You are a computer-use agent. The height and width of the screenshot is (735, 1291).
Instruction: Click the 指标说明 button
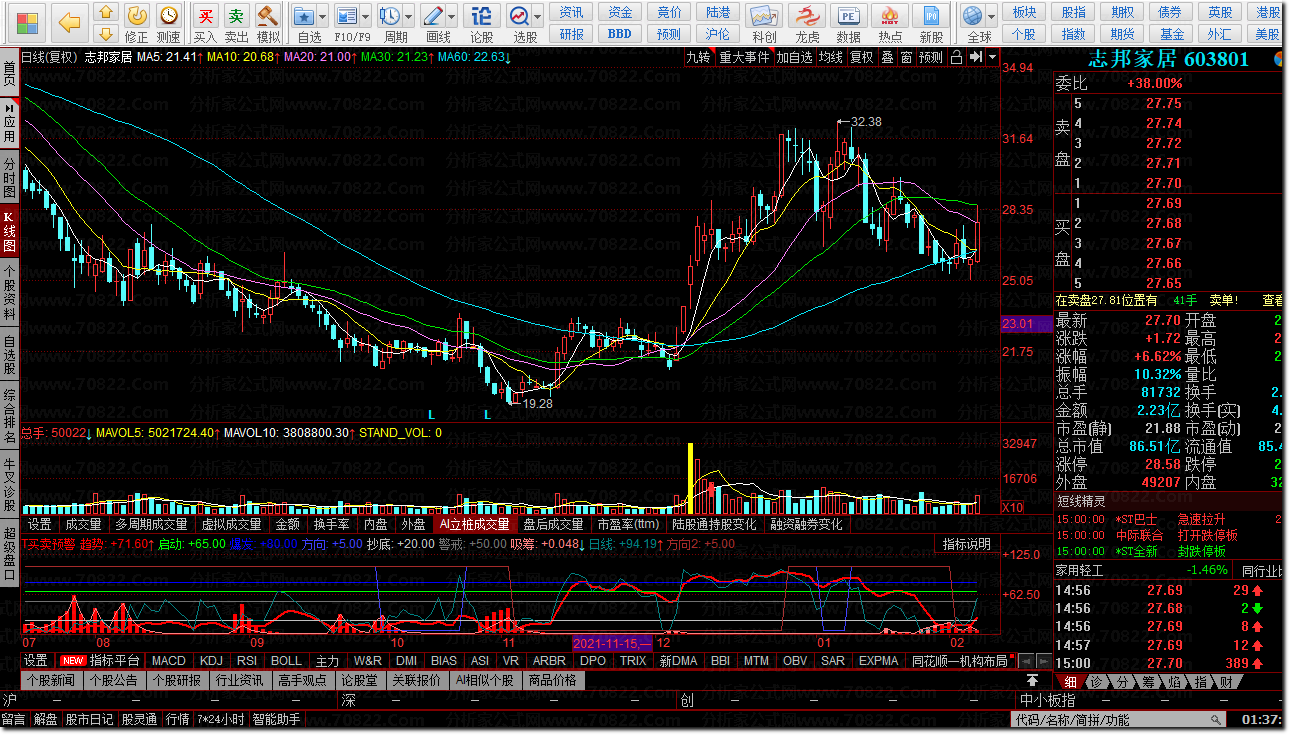coord(967,544)
